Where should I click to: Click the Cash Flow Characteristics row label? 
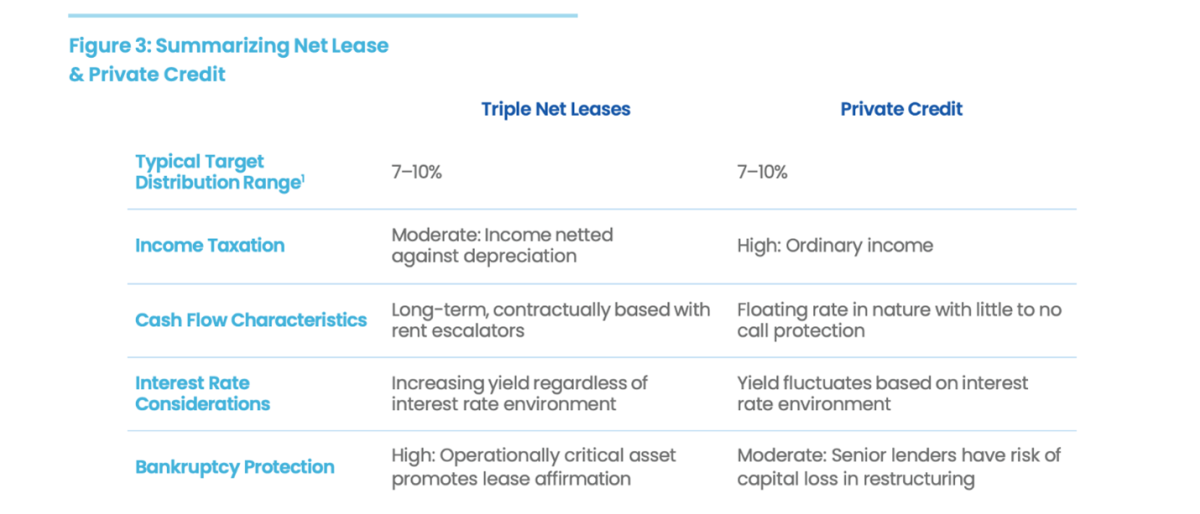click(x=251, y=320)
